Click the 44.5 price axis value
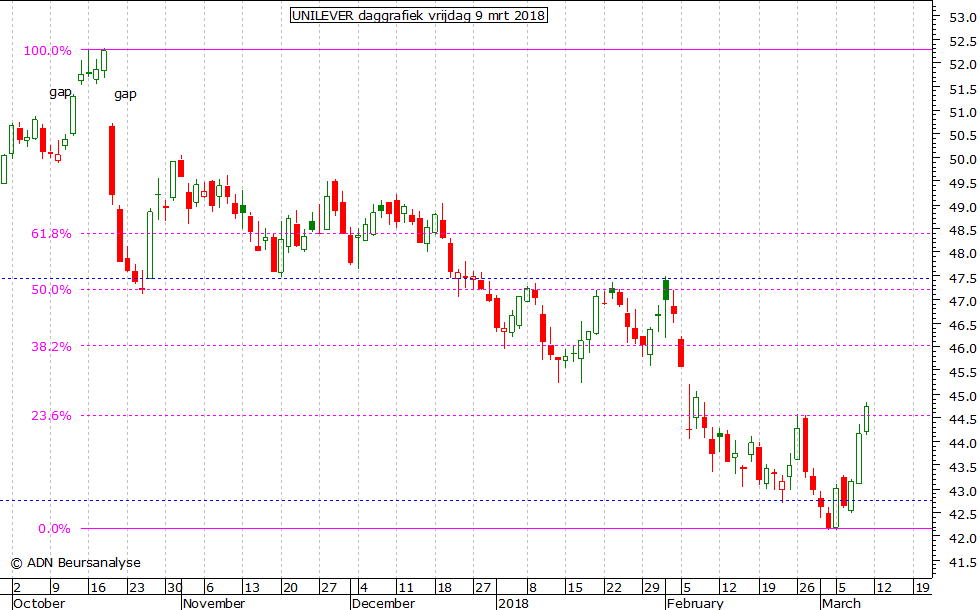Viewport: 980px width, 610px height. 962,419
